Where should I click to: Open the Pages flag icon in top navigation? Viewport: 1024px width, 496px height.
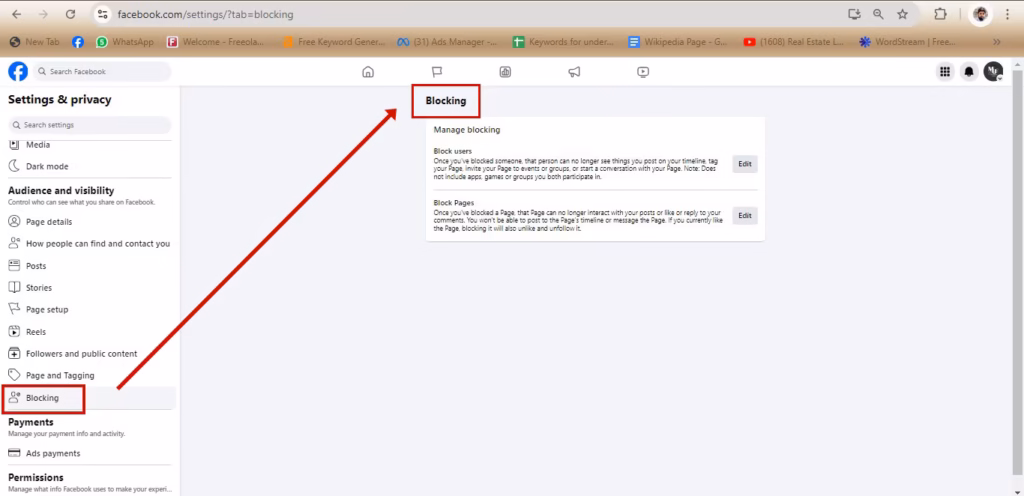click(x=437, y=72)
